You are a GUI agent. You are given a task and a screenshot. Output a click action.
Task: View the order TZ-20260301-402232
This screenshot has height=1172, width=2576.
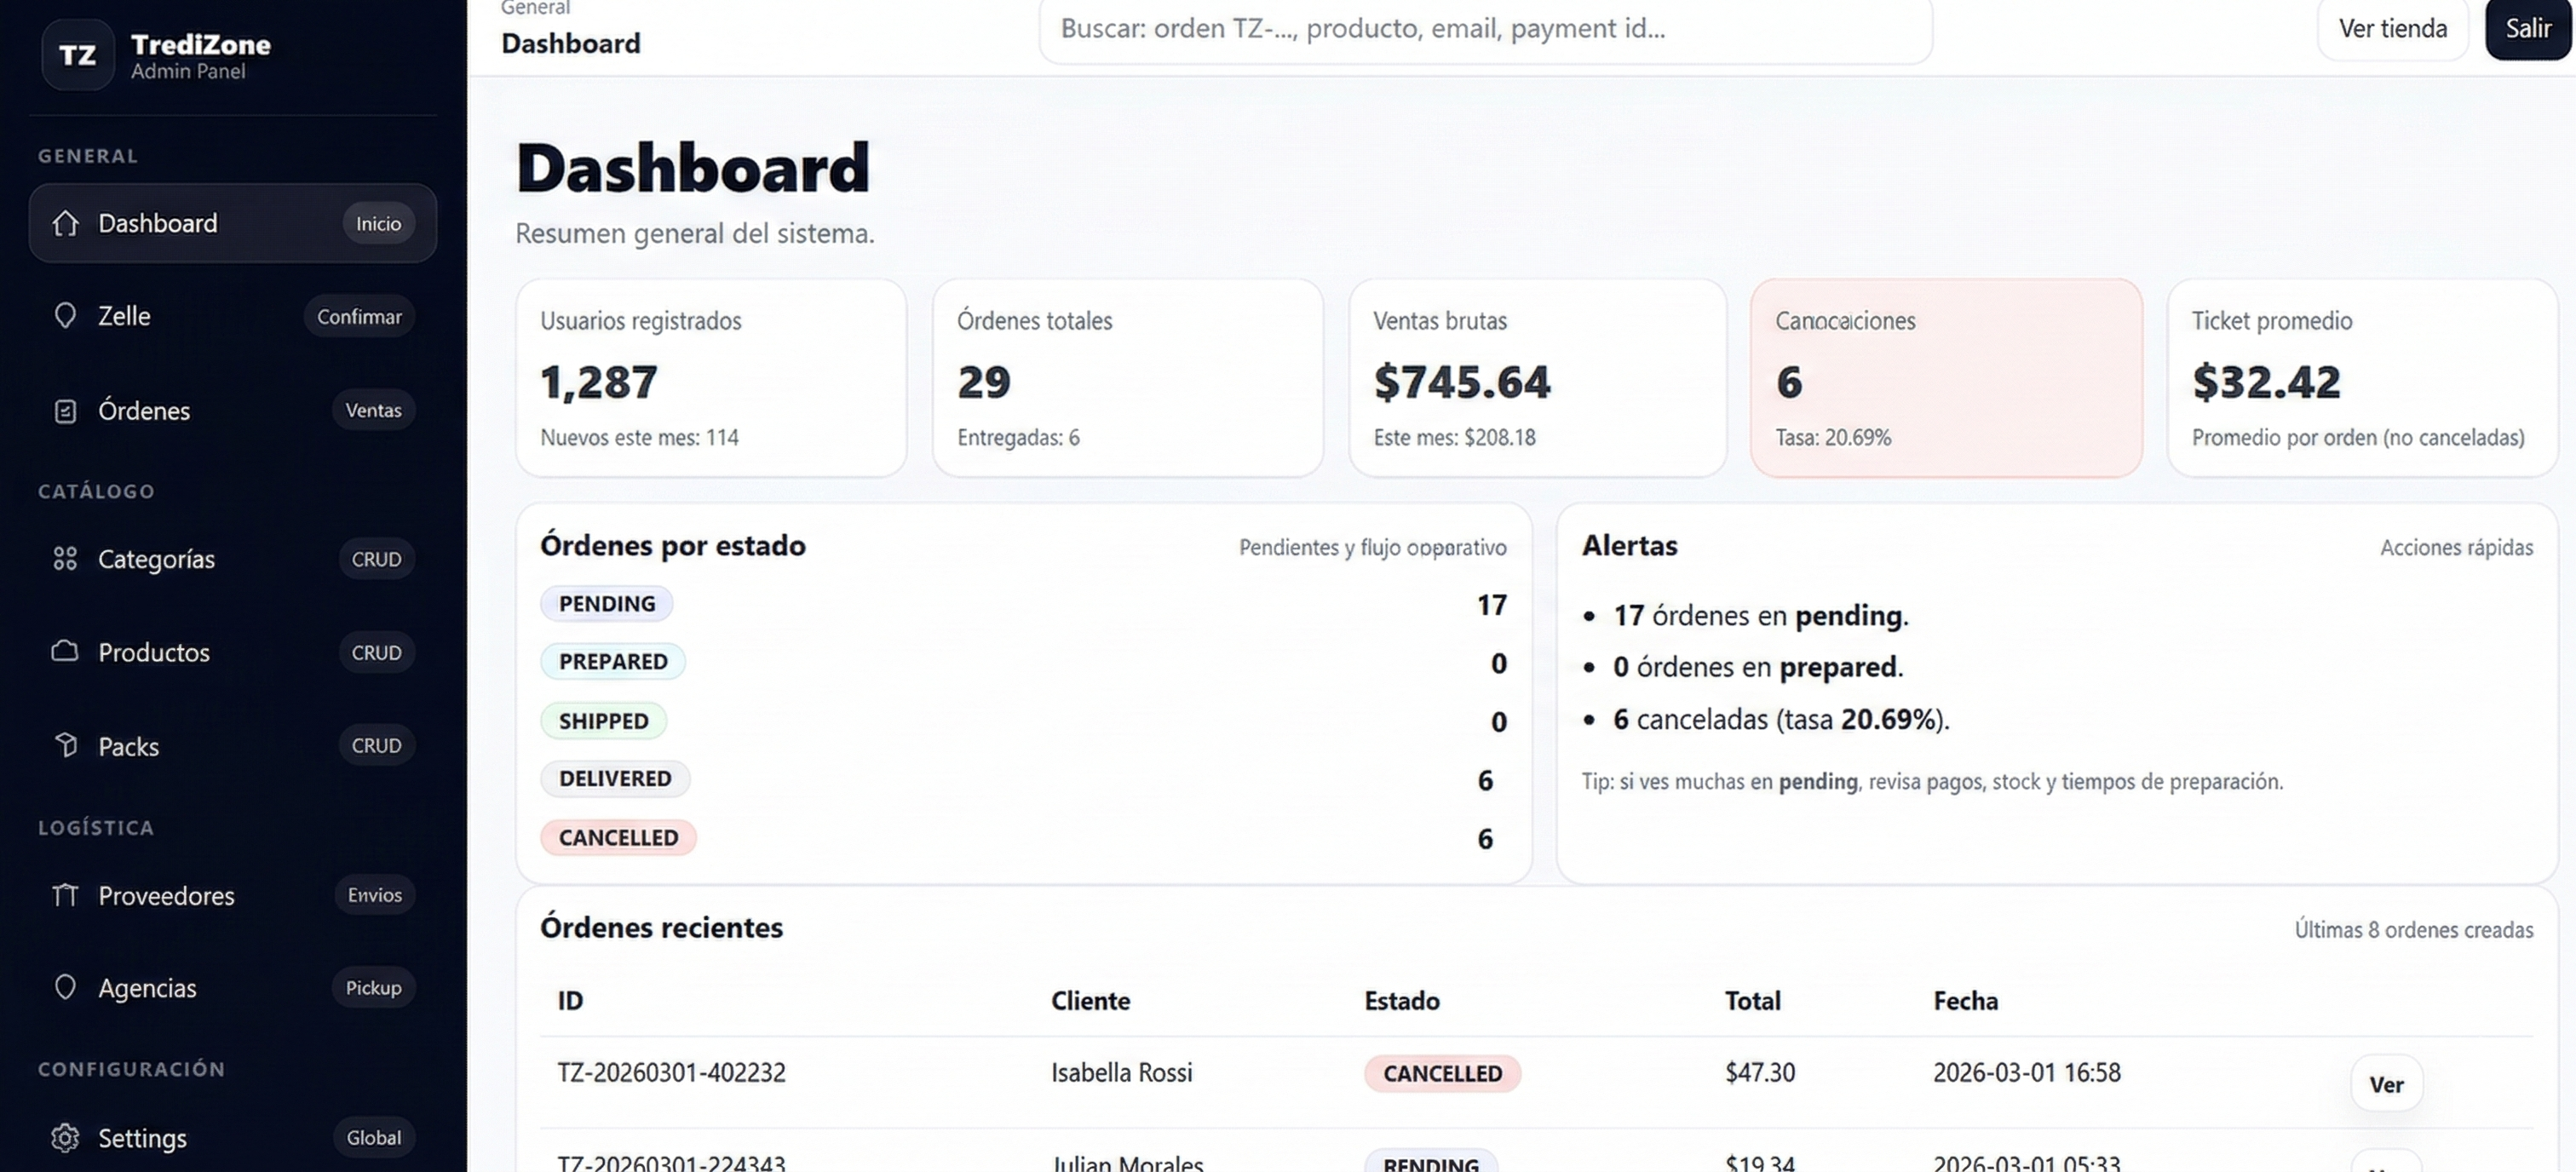[x=2385, y=1084]
